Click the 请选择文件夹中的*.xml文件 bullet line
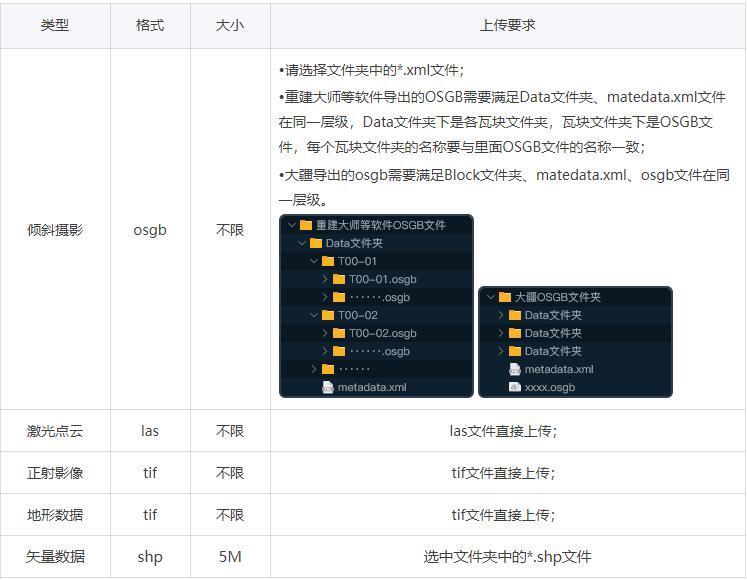This screenshot has height=580, width=747. tap(372, 71)
